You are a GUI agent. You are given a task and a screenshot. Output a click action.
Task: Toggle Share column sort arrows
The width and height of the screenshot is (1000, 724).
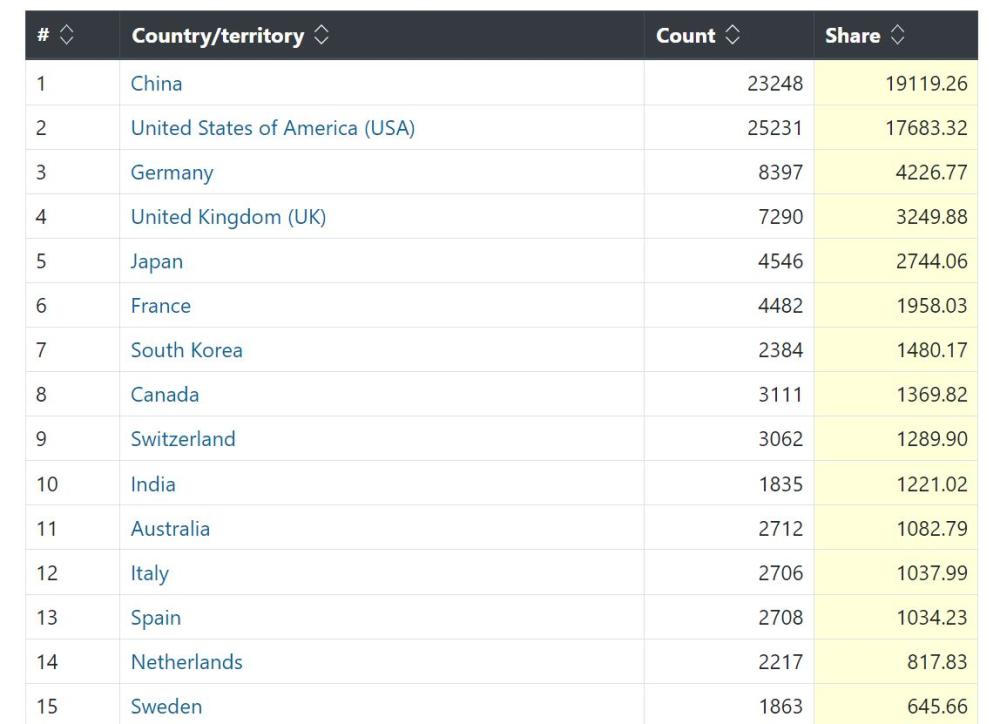897,35
